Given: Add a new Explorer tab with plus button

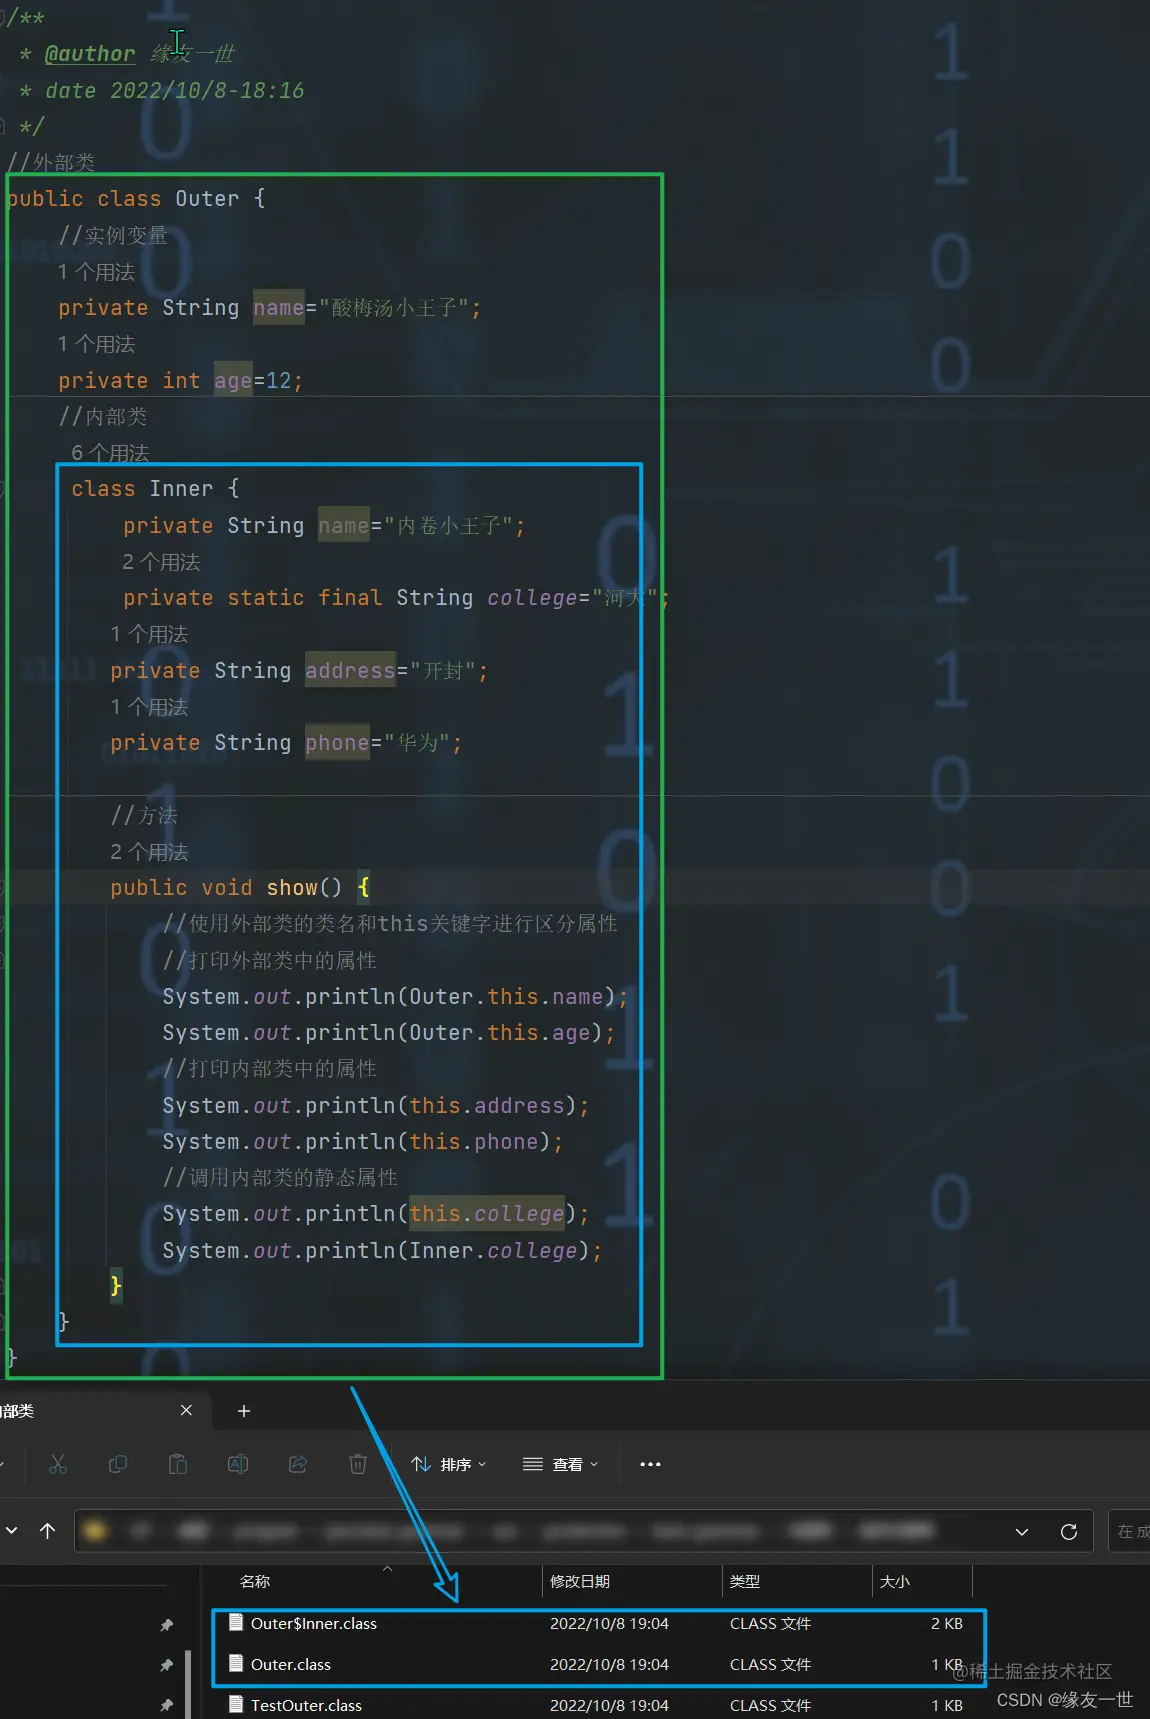Looking at the screenshot, I should tap(244, 1411).
